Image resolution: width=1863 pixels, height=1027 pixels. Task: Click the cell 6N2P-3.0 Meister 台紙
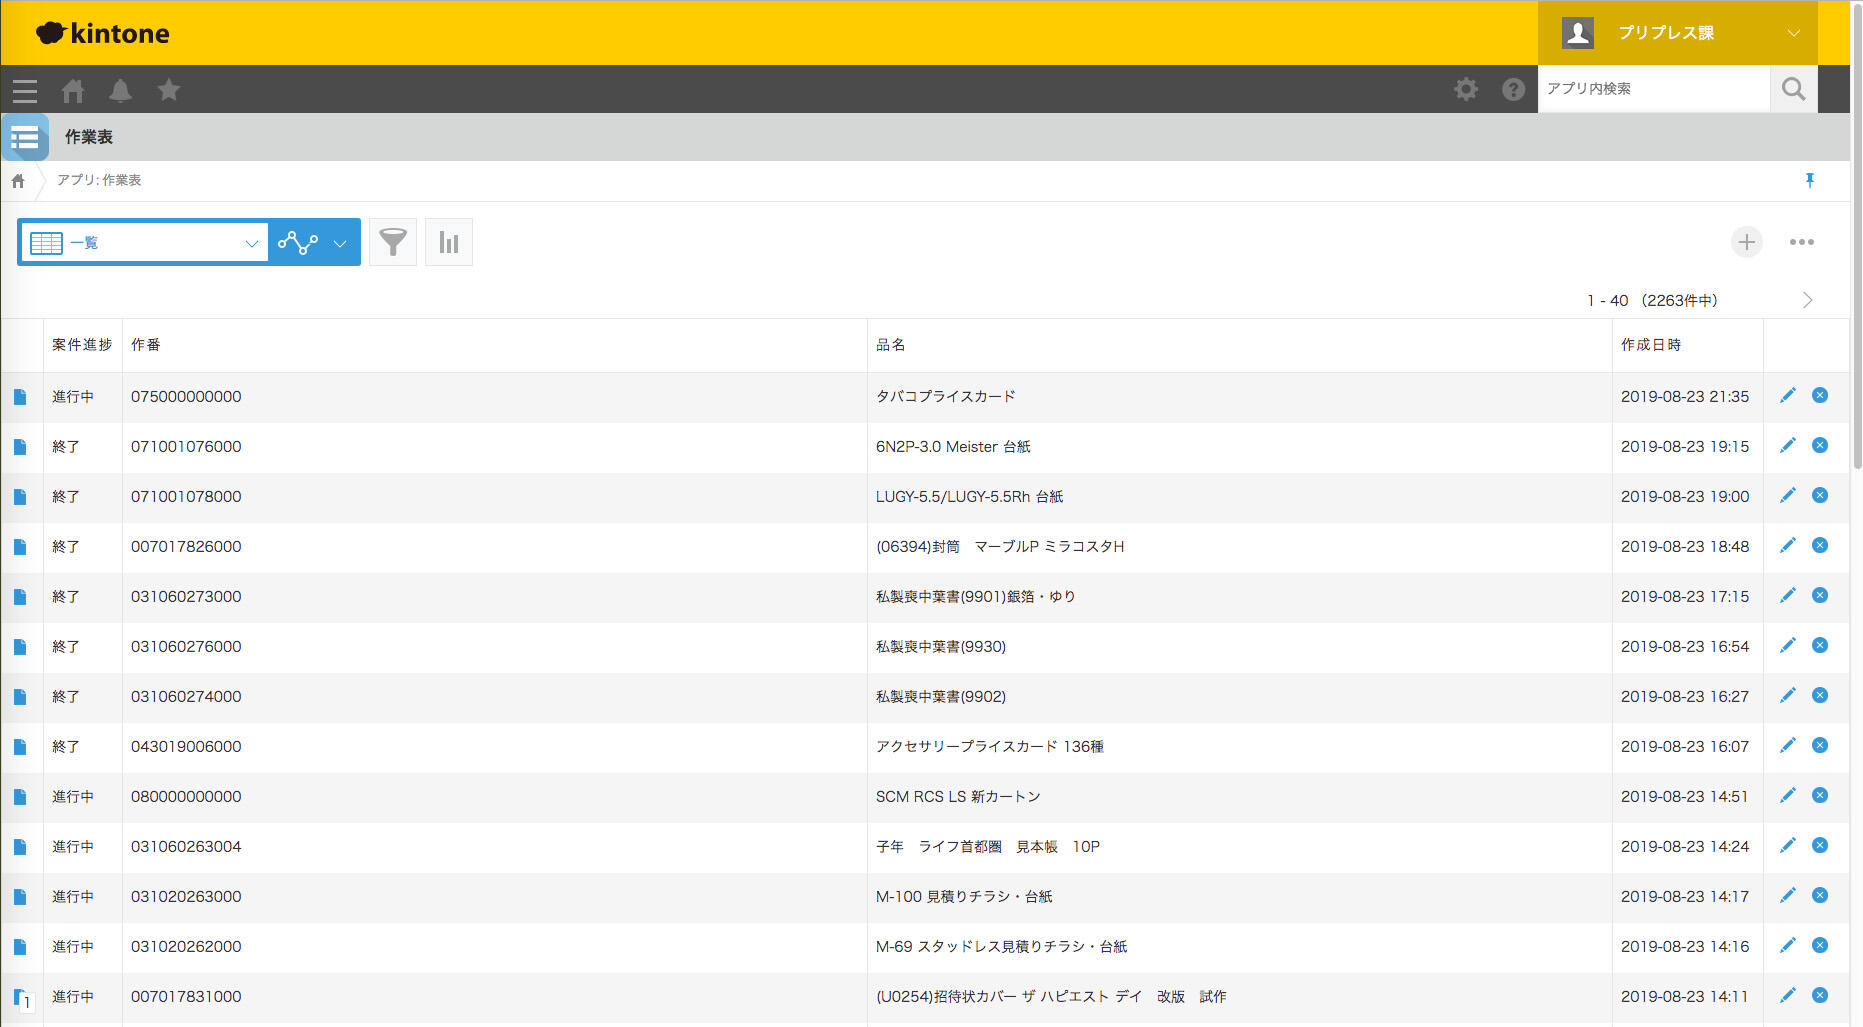pyautogui.click(x=1239, y=447)
